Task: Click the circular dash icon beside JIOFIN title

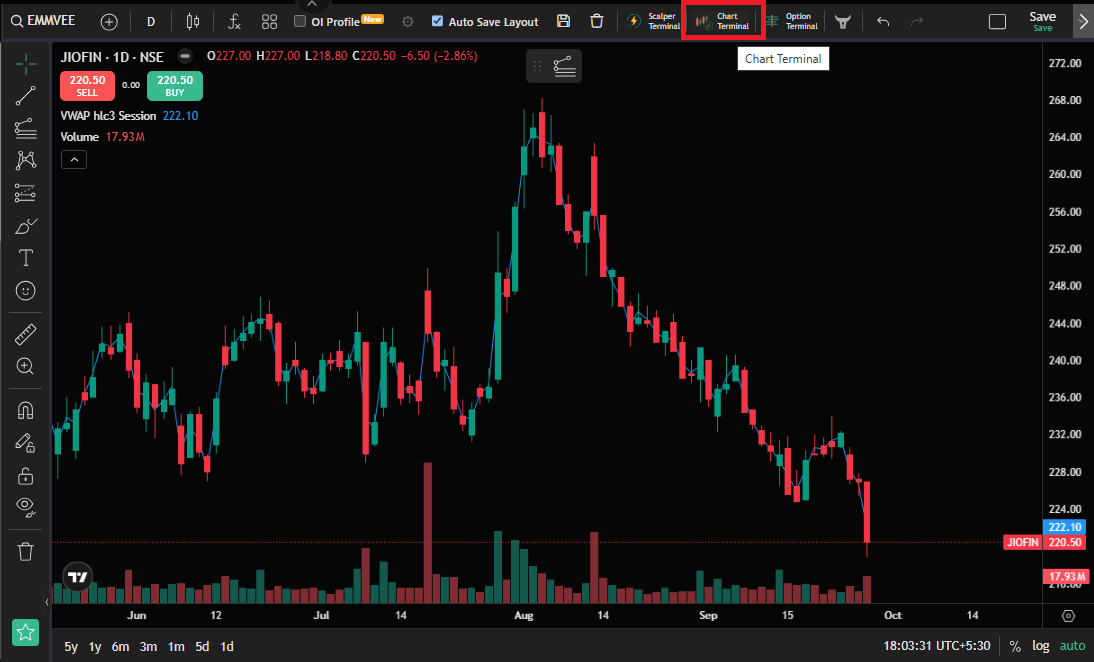Action: coord(185,56)
